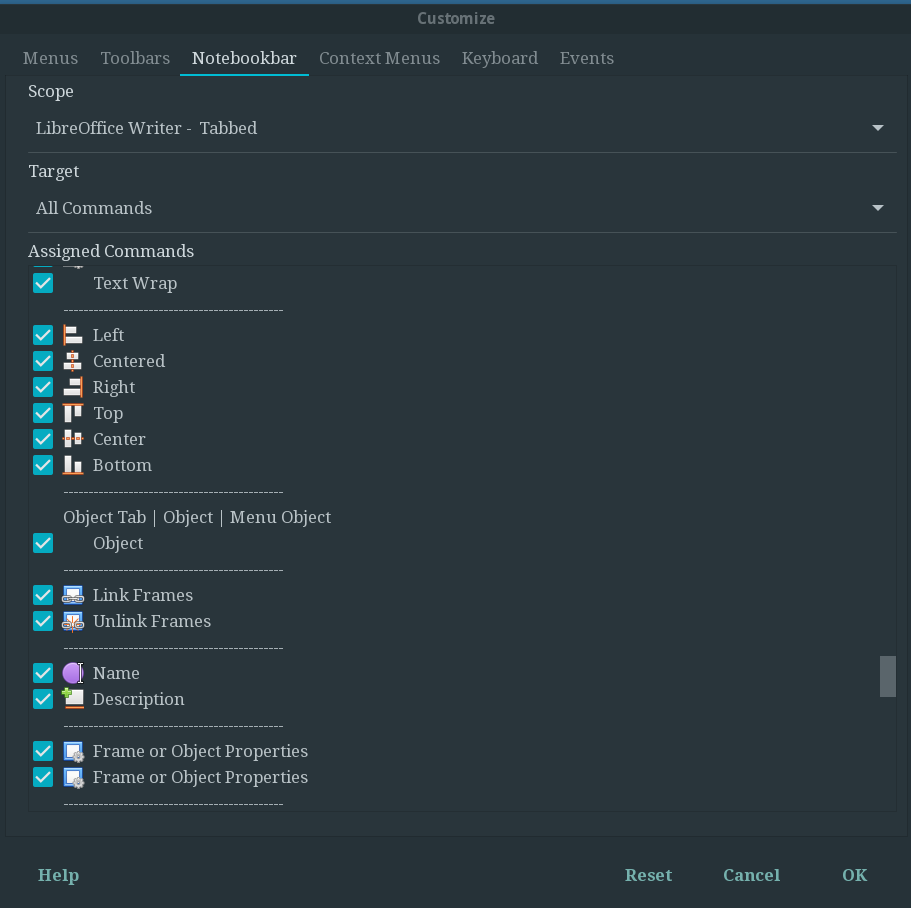This screenshot has width=911, height=908.
Task: Click the Top alignment icon
Action: click(x=73, y=413)
